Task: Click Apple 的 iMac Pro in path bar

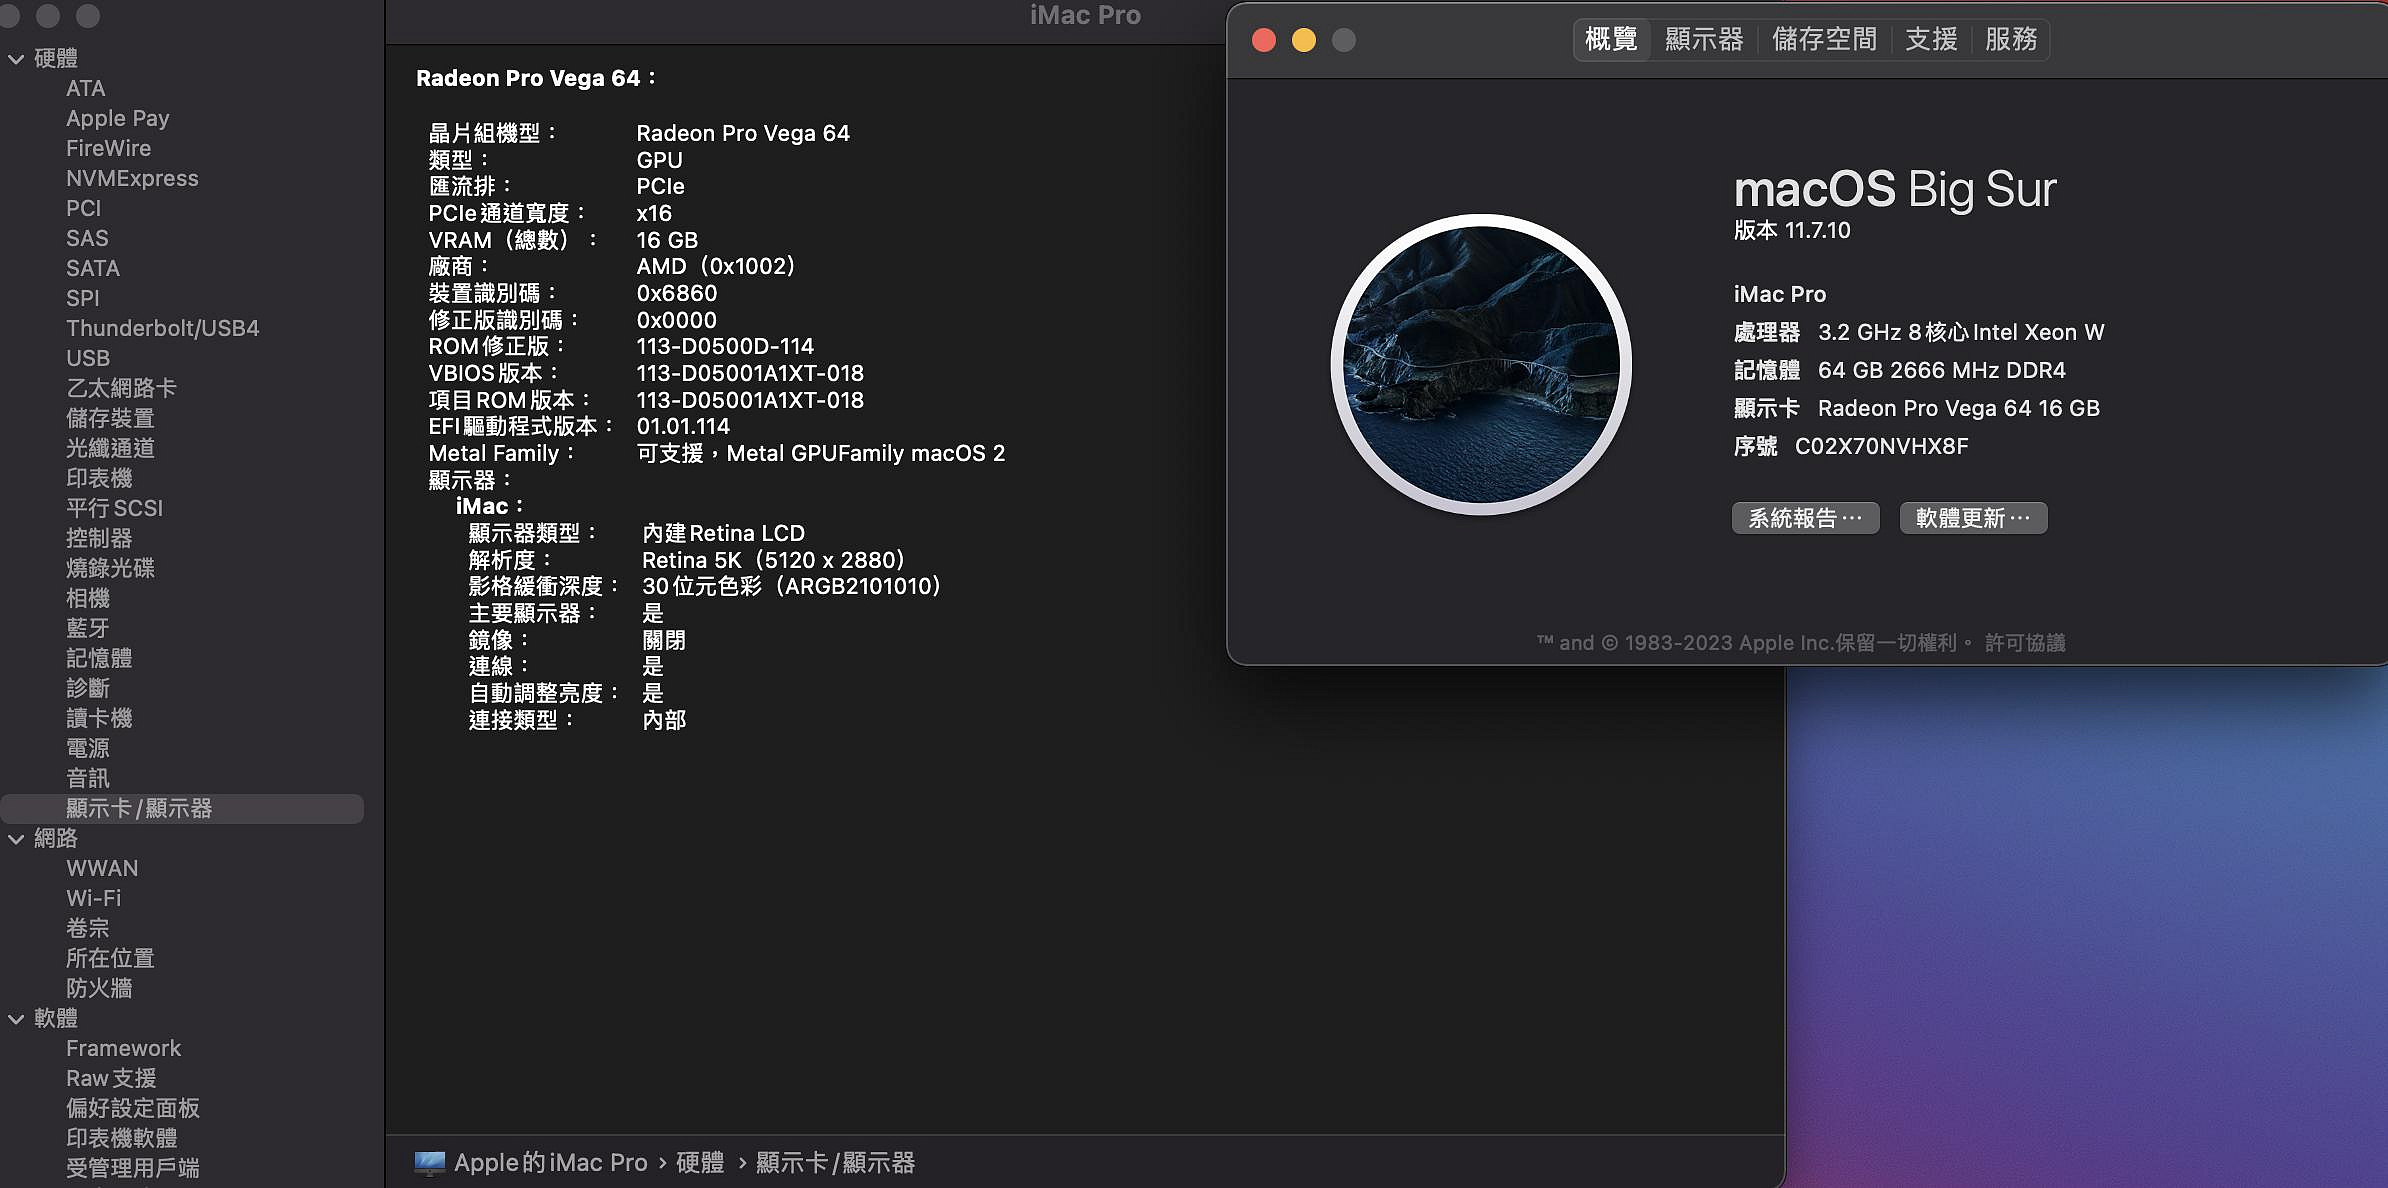Action: coord(551,1163)
